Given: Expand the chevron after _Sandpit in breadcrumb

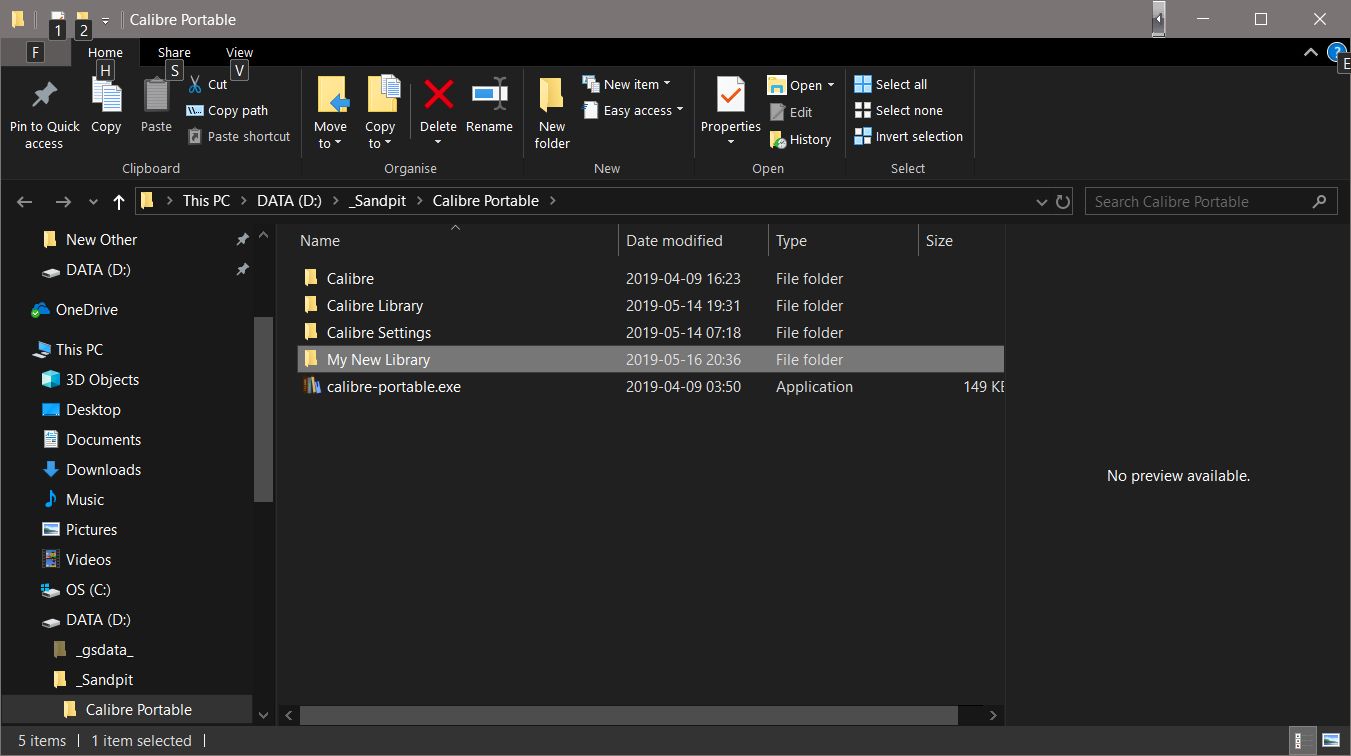Looking at the screenshot, I should coord(419,201).
